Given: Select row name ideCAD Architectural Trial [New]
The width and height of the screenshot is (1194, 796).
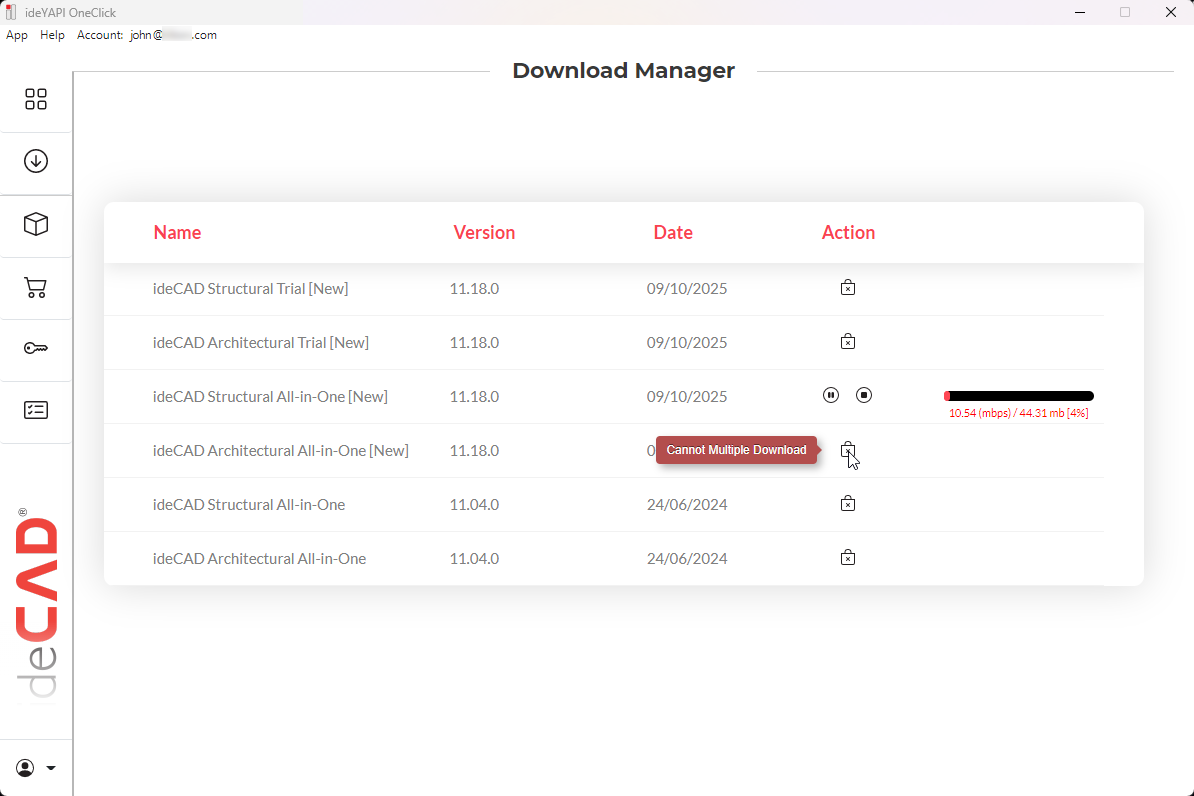Looking at the screenshot, I should pos(260,343).
